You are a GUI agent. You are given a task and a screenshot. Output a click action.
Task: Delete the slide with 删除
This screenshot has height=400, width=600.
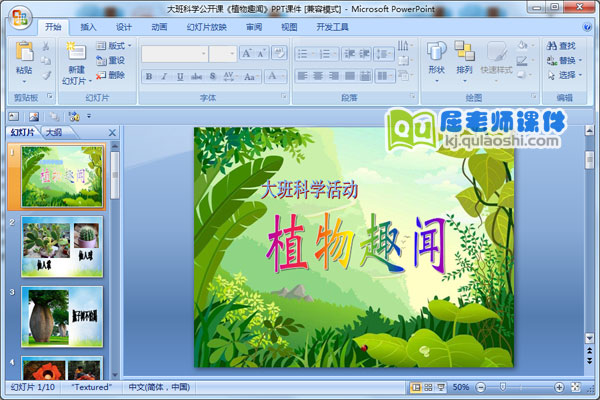pos(110,75)
